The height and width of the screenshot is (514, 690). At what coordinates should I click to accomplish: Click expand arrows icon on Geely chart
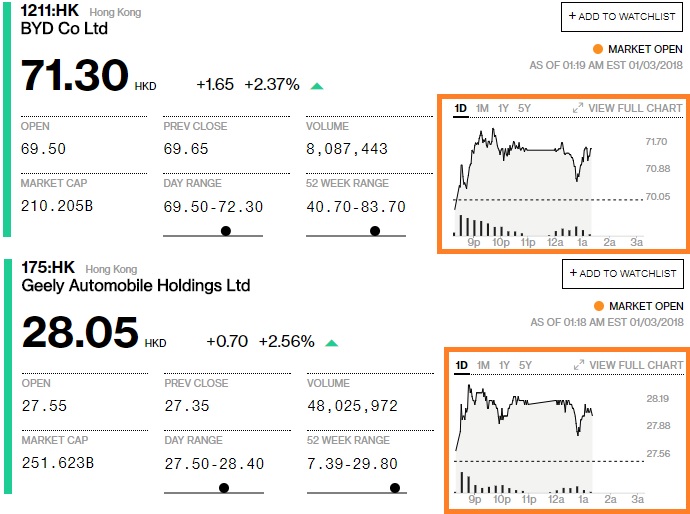(x=578, y=365)
